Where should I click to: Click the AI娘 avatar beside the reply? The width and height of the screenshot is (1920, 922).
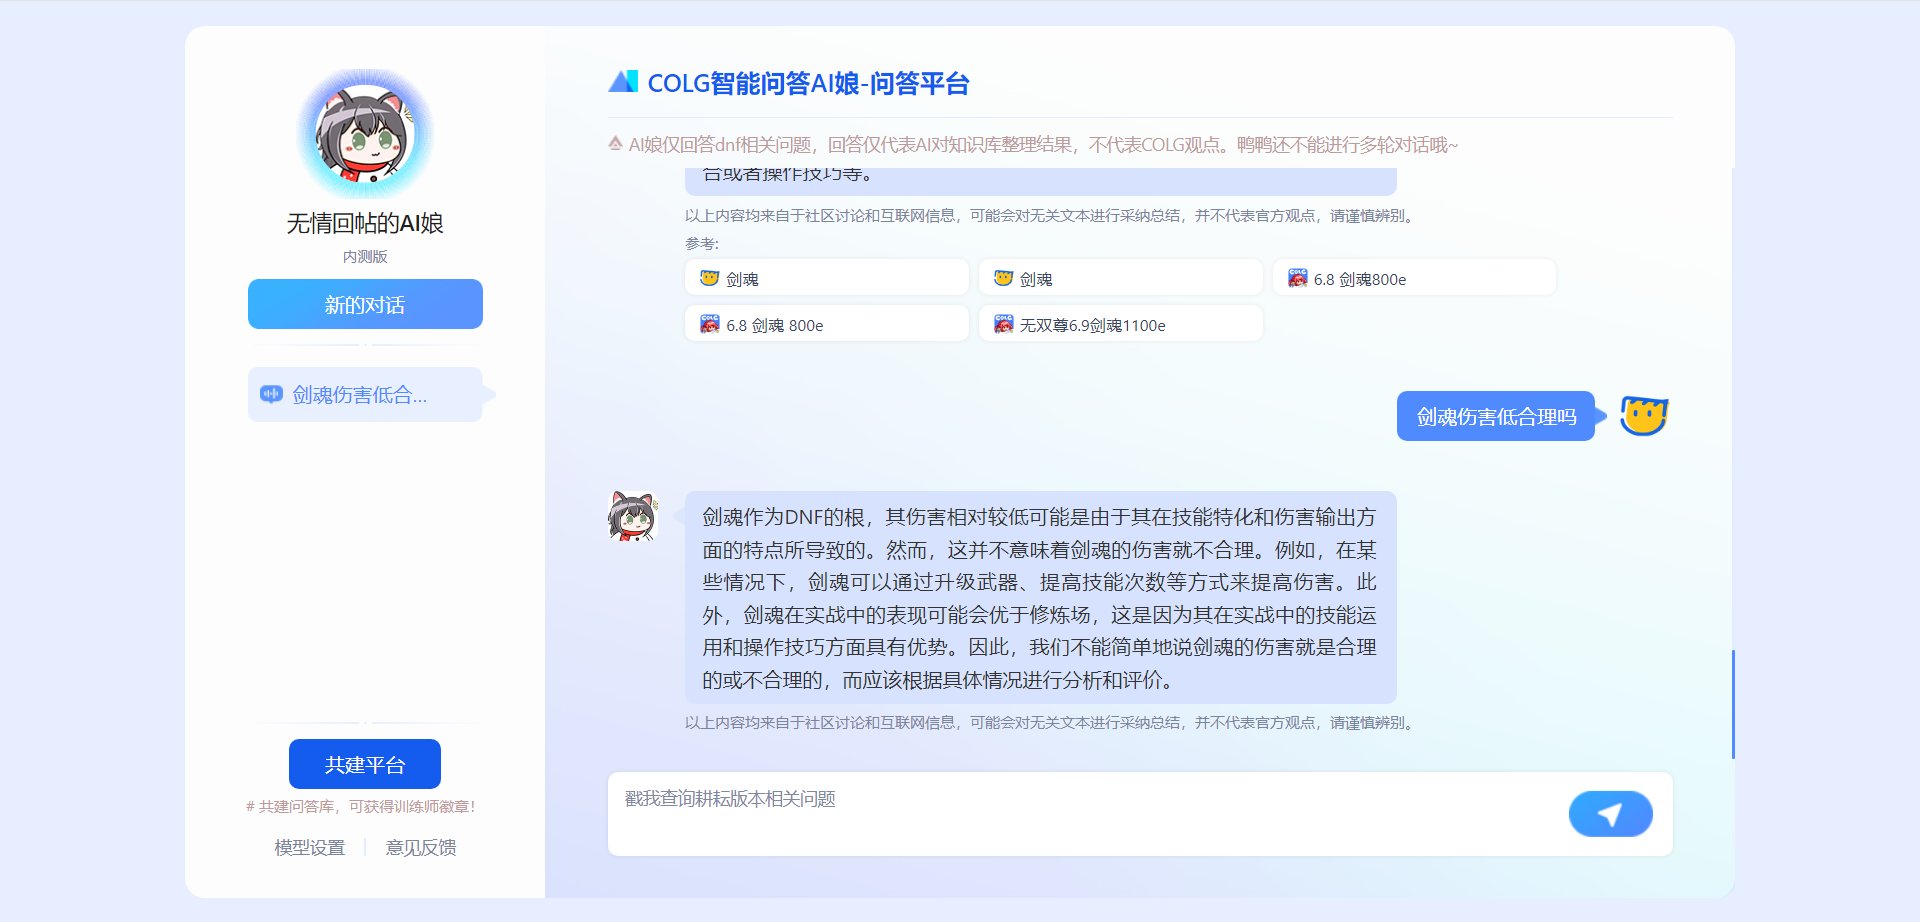634,516
